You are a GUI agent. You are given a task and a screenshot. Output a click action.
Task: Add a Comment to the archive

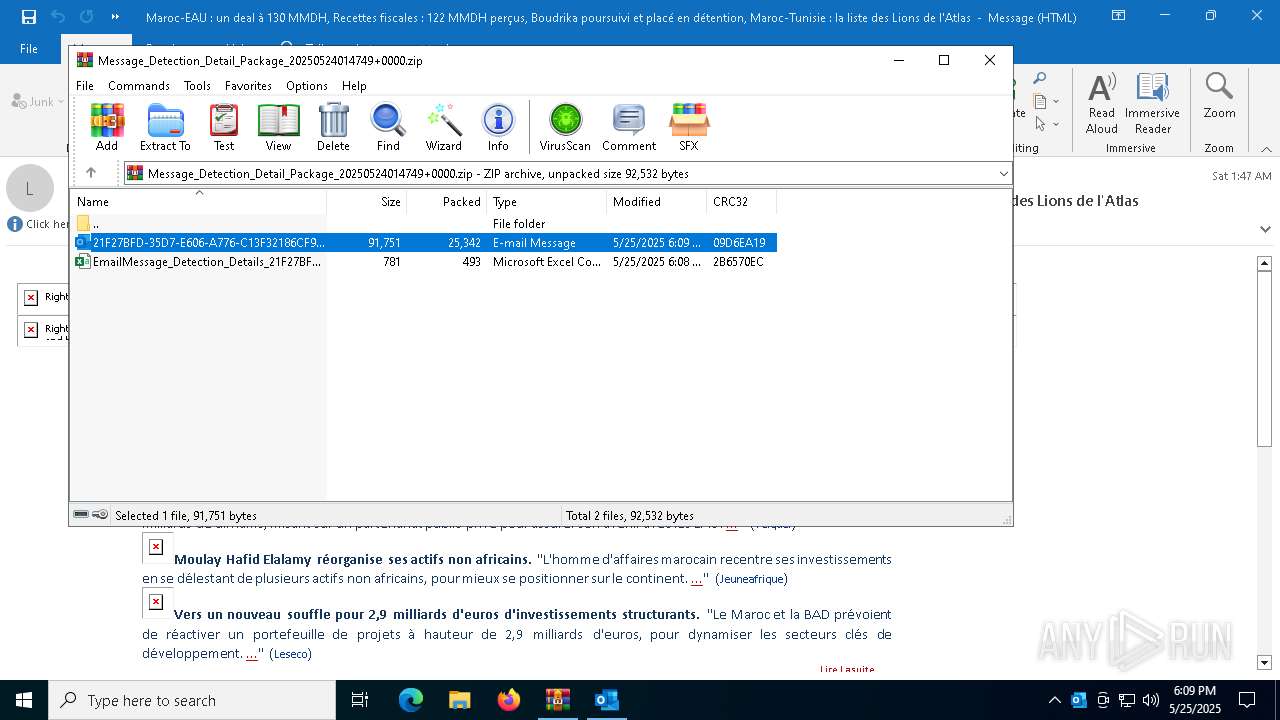pyautogui.click(x=628, y=127)
